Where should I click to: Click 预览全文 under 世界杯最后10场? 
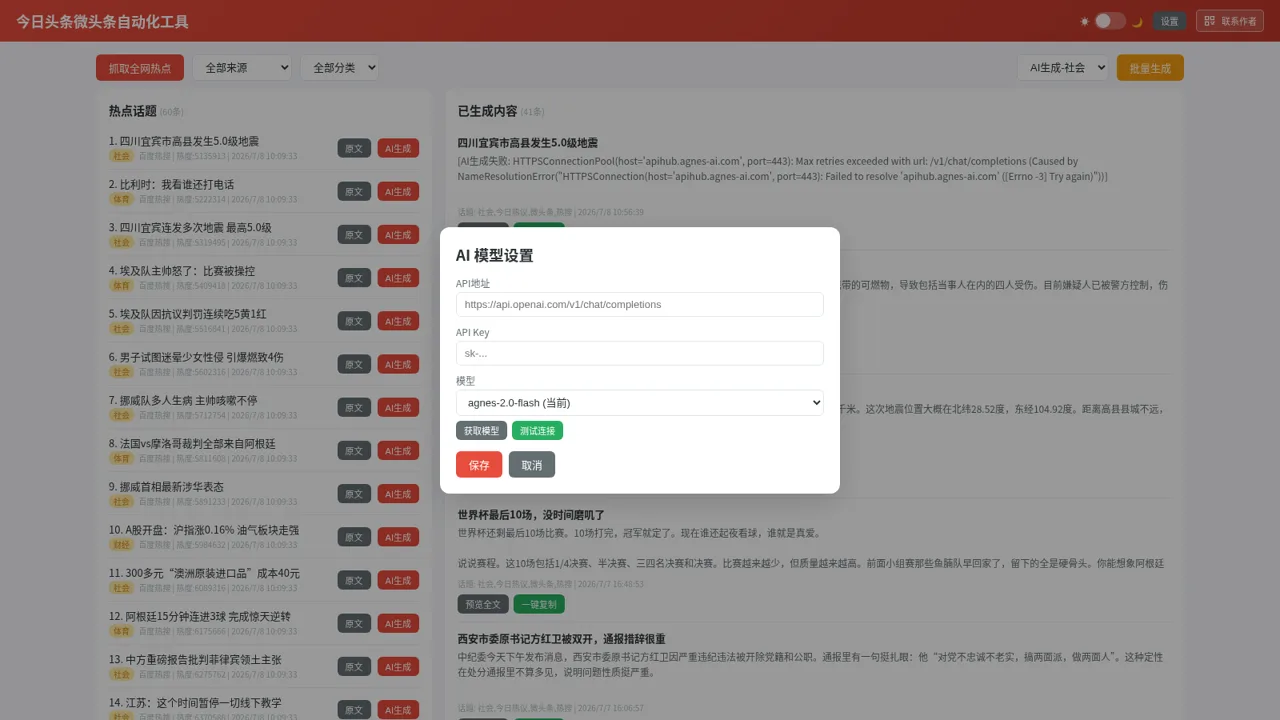[x=483, y=604]
